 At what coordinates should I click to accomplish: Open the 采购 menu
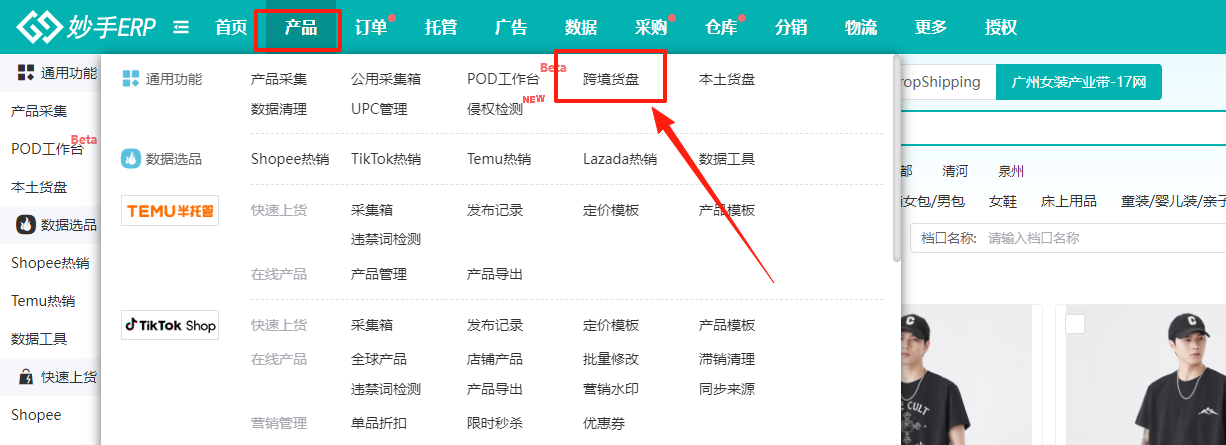(x=651, y=27)
